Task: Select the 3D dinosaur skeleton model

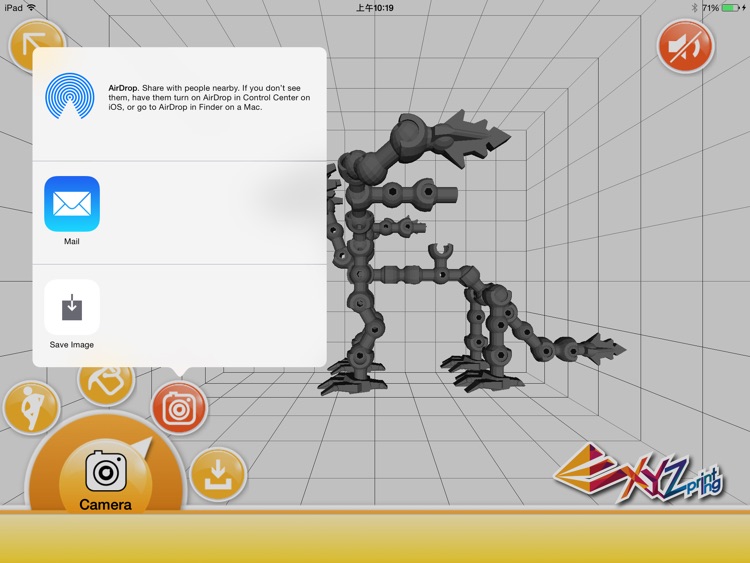Action: pyautogui.click(x=471, y=254)
